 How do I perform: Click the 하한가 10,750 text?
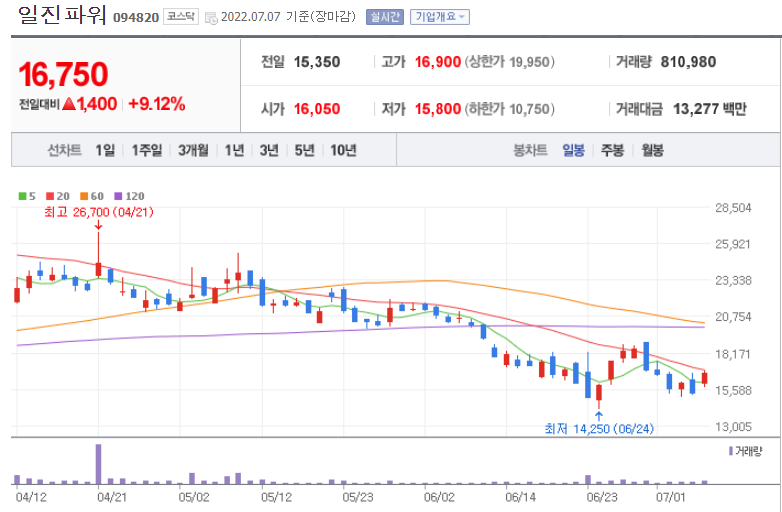pos(509,109)
